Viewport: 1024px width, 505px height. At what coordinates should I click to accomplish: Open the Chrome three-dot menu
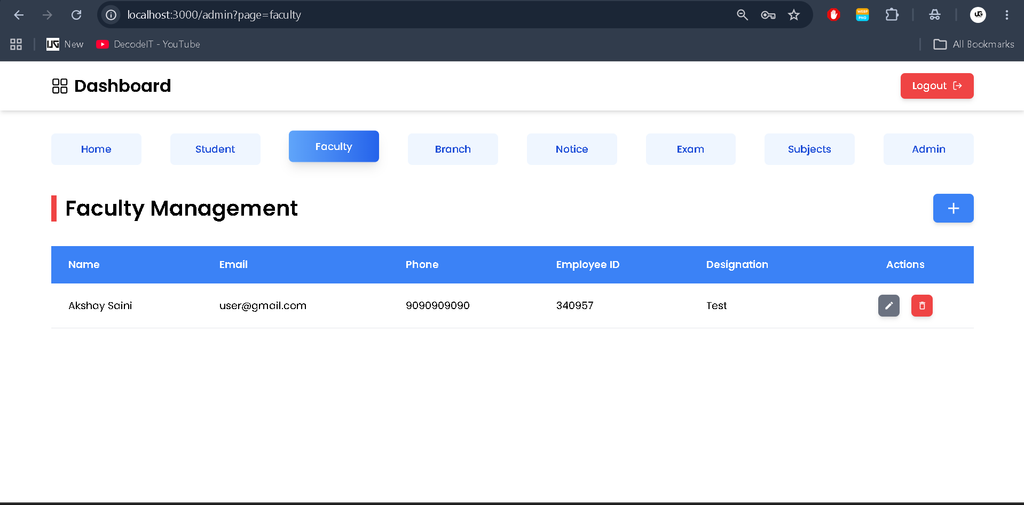click(x=1006, y=14)
